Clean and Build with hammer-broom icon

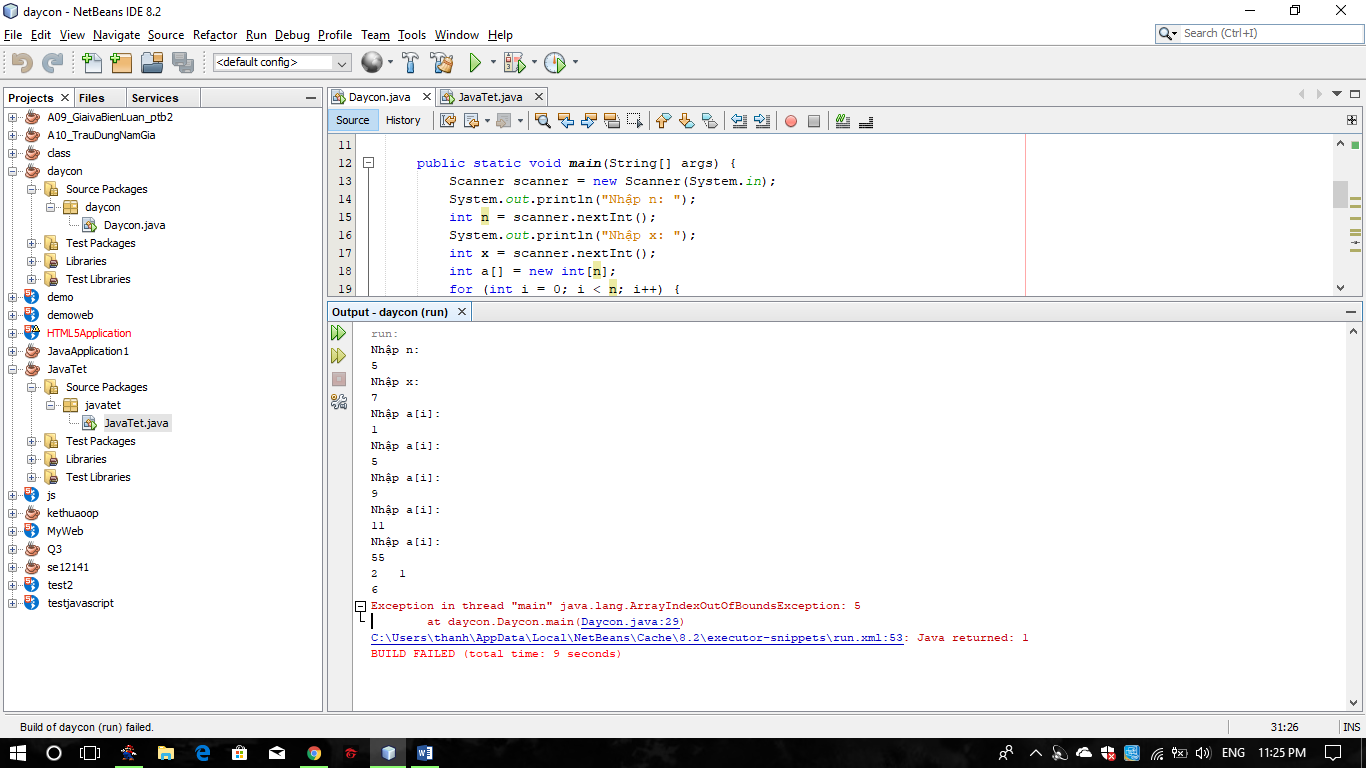coord(441,63)
